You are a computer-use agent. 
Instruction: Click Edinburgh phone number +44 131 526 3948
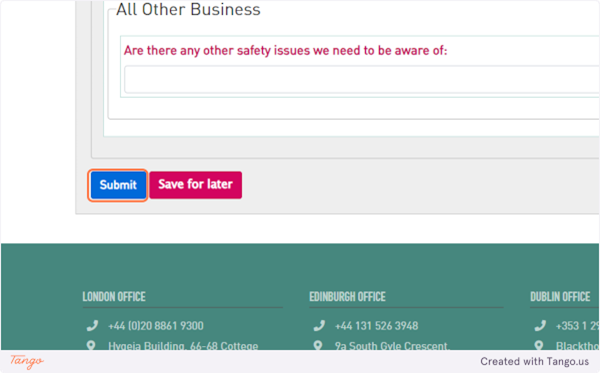(377, 326)
